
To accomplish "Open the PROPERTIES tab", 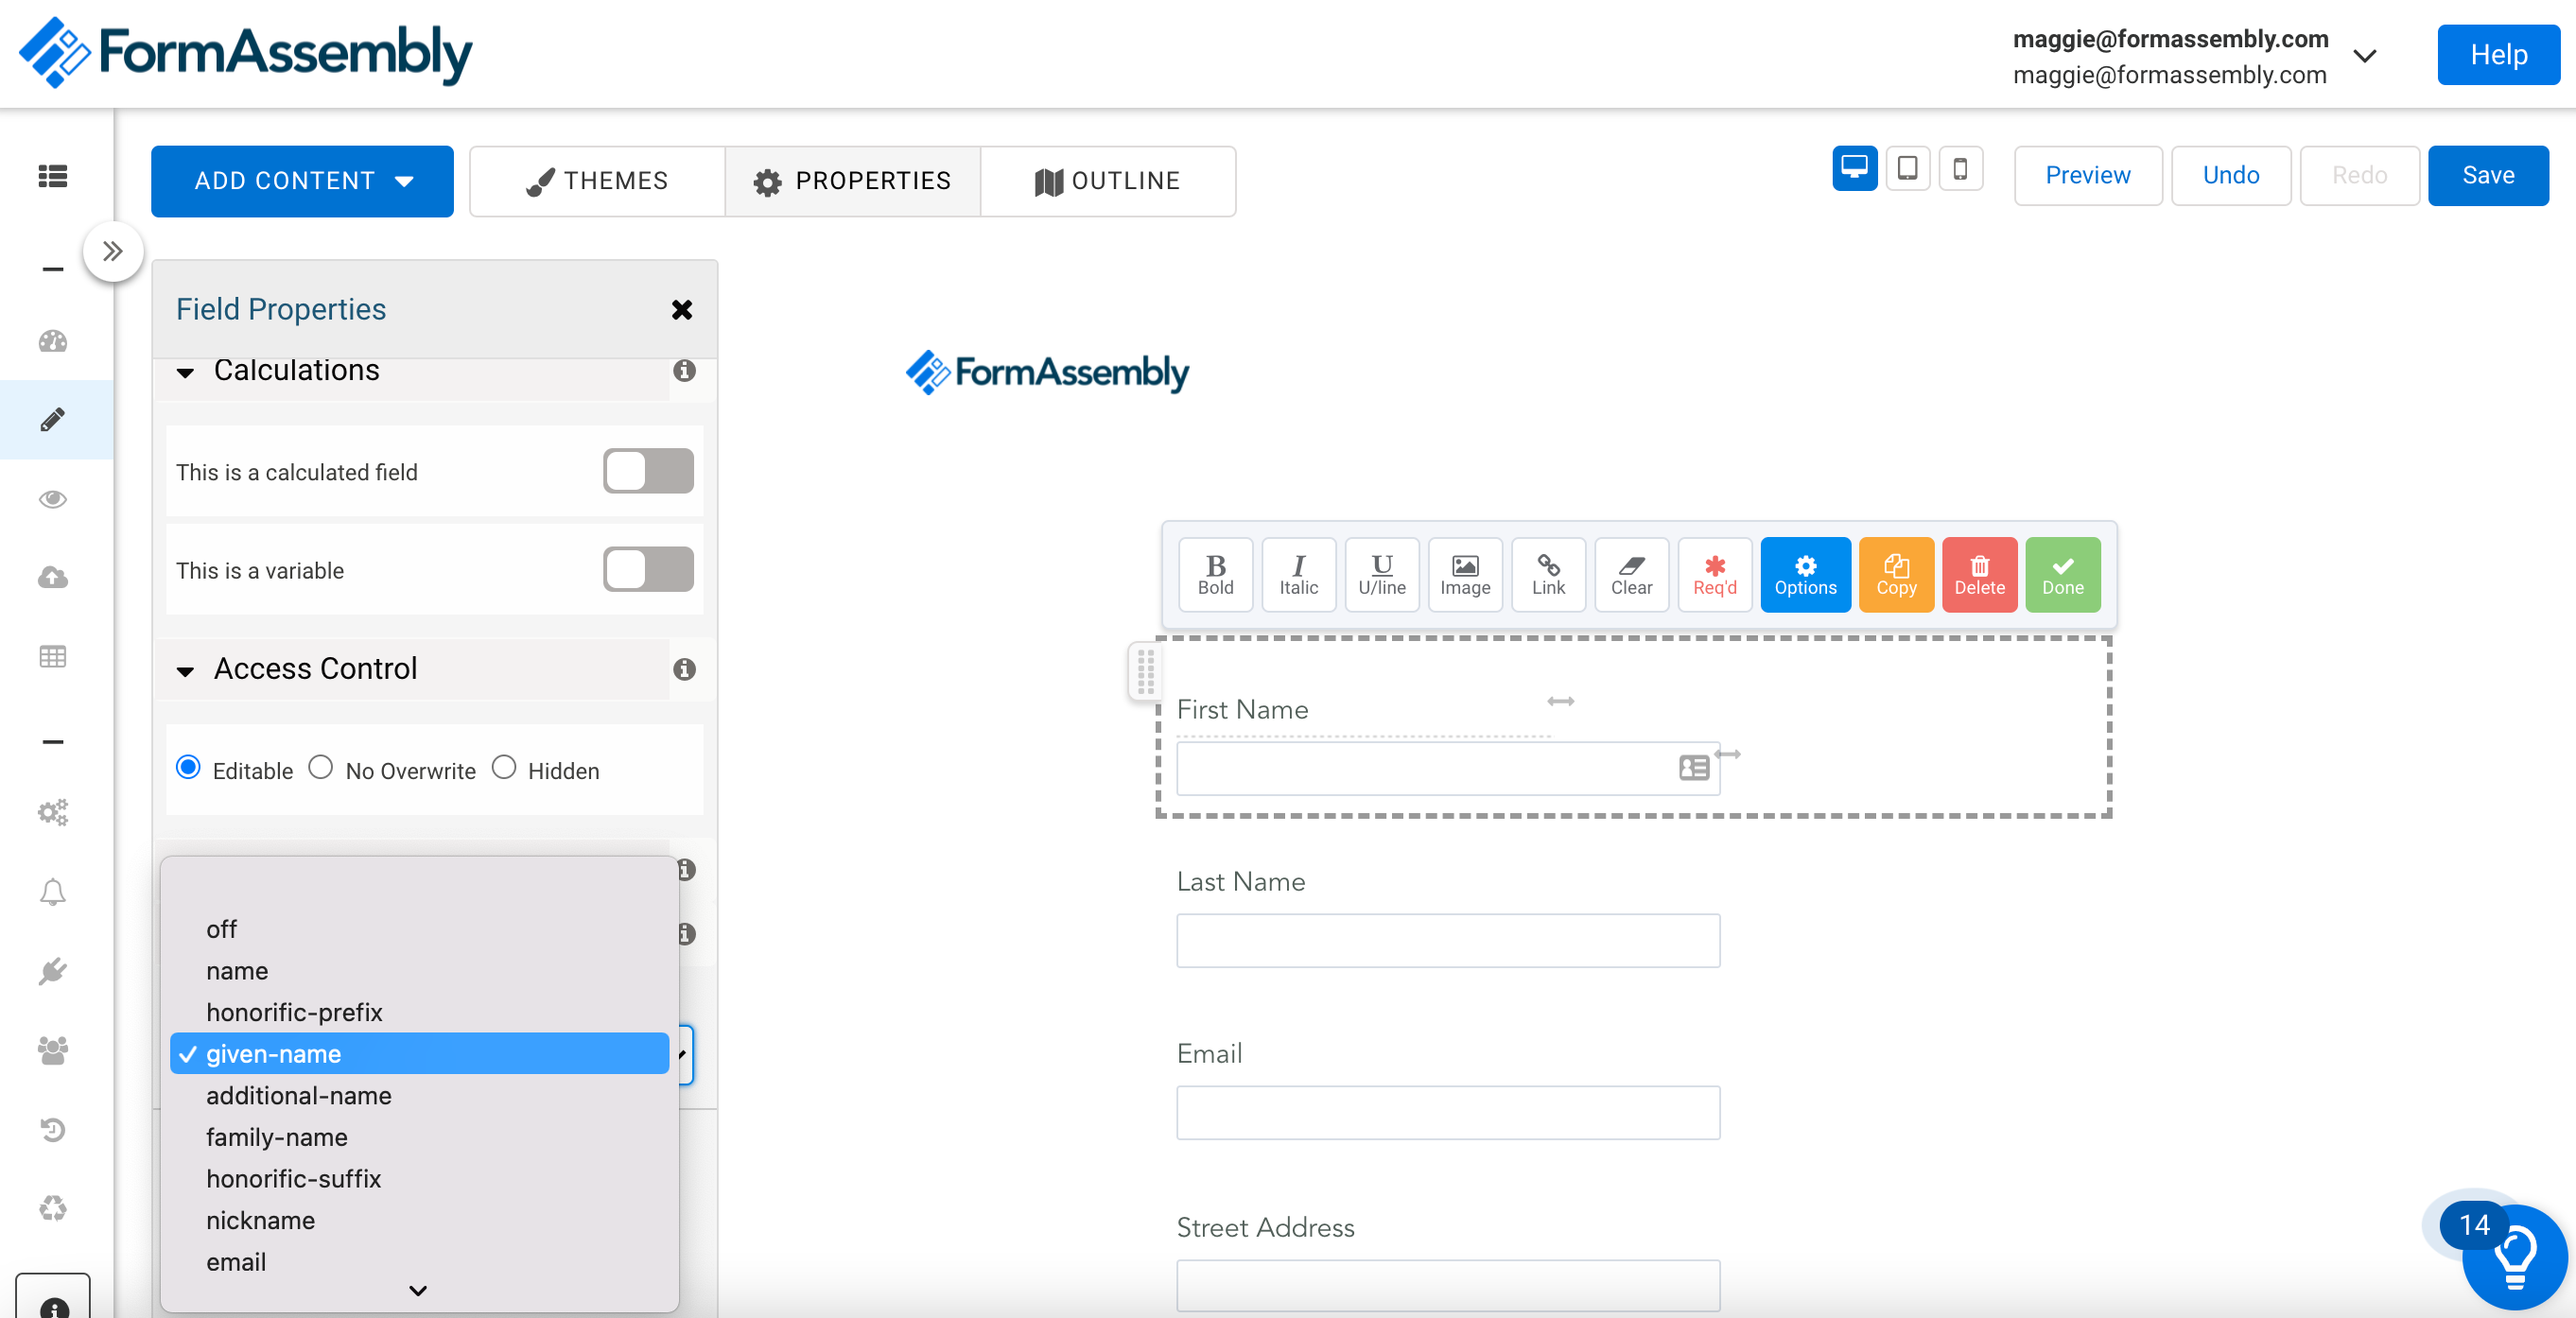I will coord(852,181).
